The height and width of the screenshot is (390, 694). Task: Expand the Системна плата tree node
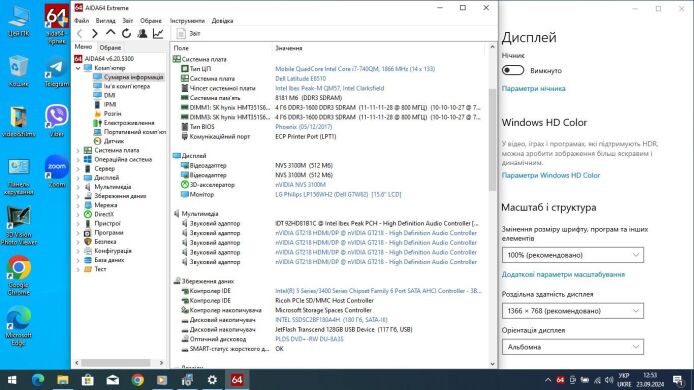[78, 151]
